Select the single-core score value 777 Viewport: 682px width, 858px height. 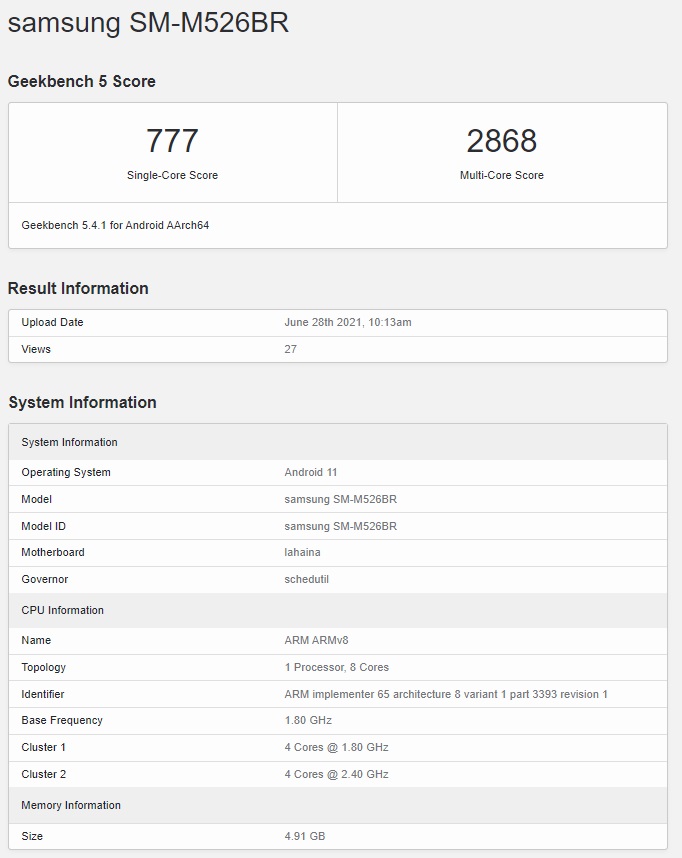click(172, 141)
